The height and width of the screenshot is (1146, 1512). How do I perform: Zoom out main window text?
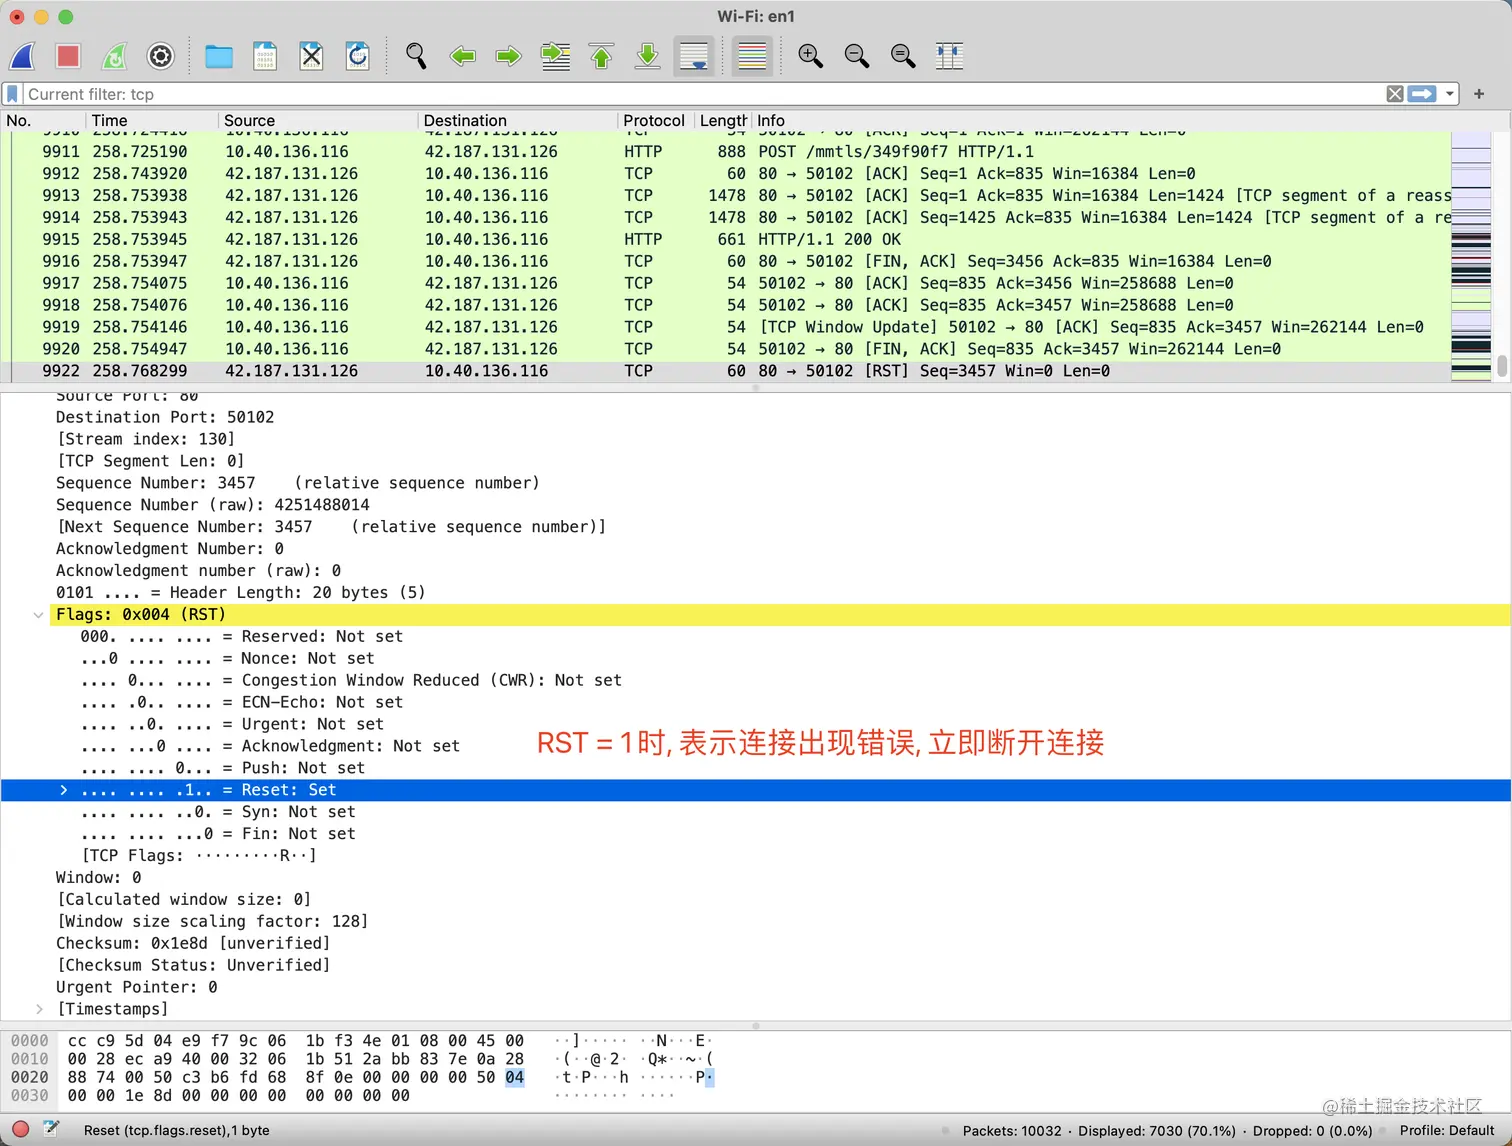pos(856,56)
